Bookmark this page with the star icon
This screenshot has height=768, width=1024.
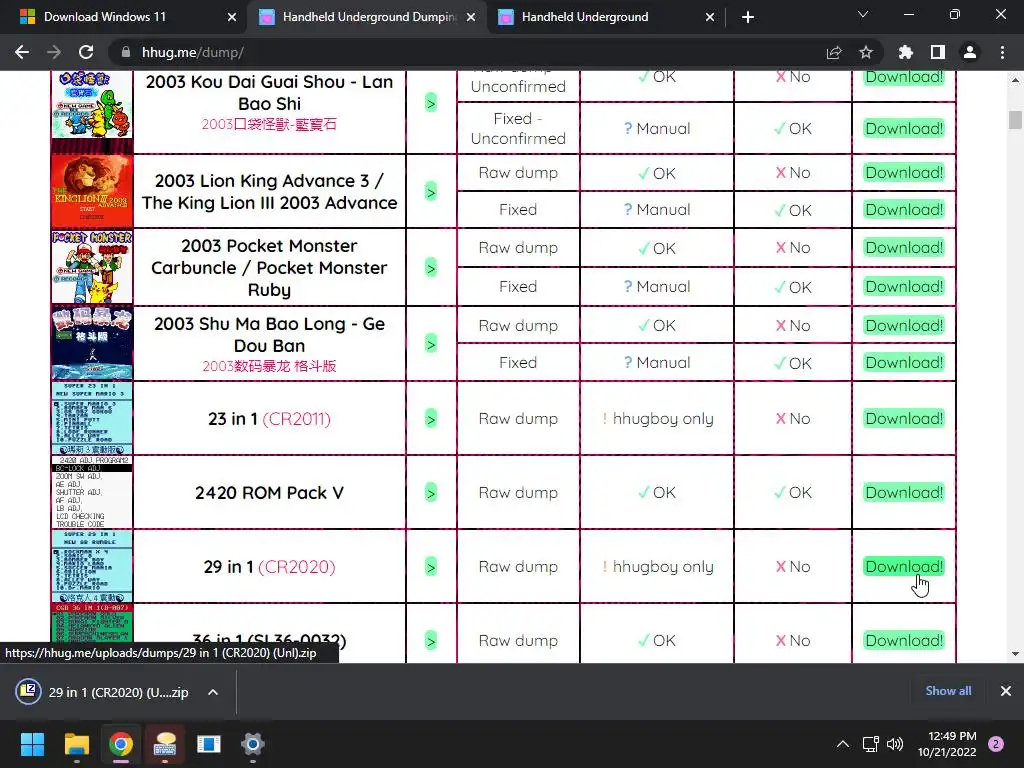click(866, 52)
